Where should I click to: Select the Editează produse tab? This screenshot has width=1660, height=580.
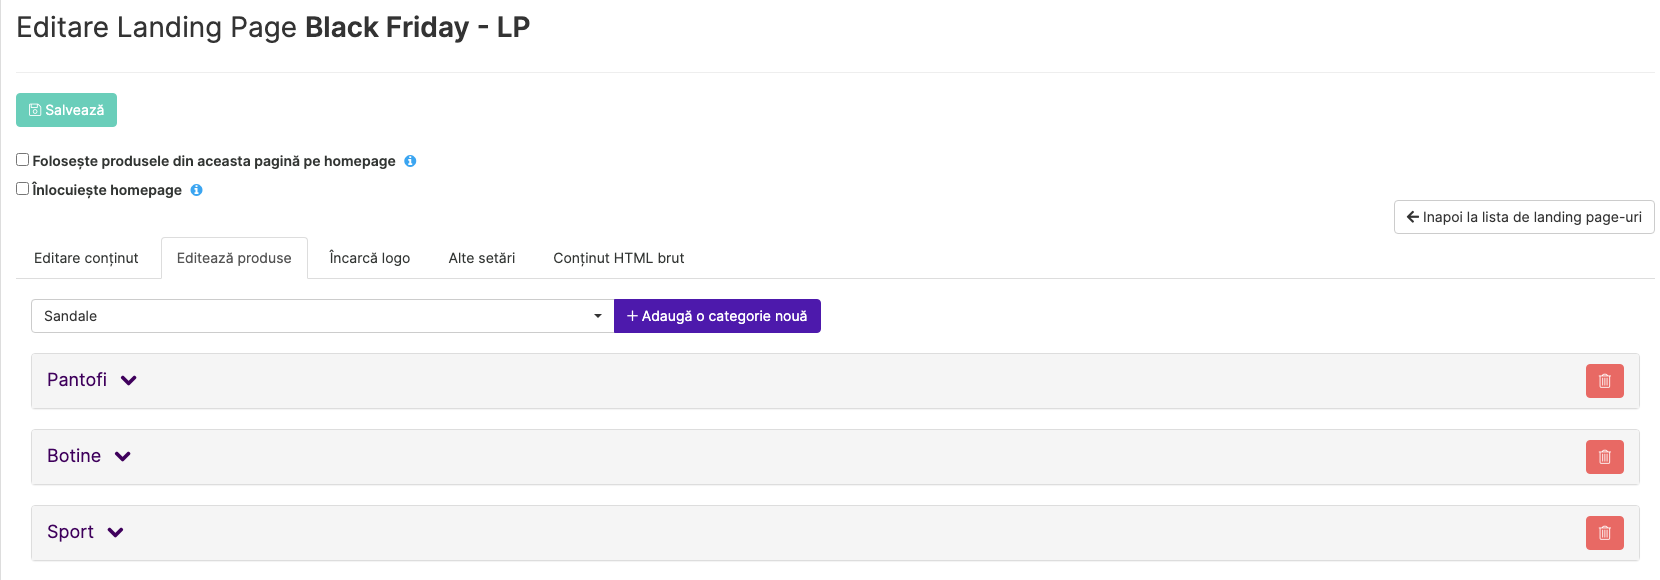[x=234, y=258]
